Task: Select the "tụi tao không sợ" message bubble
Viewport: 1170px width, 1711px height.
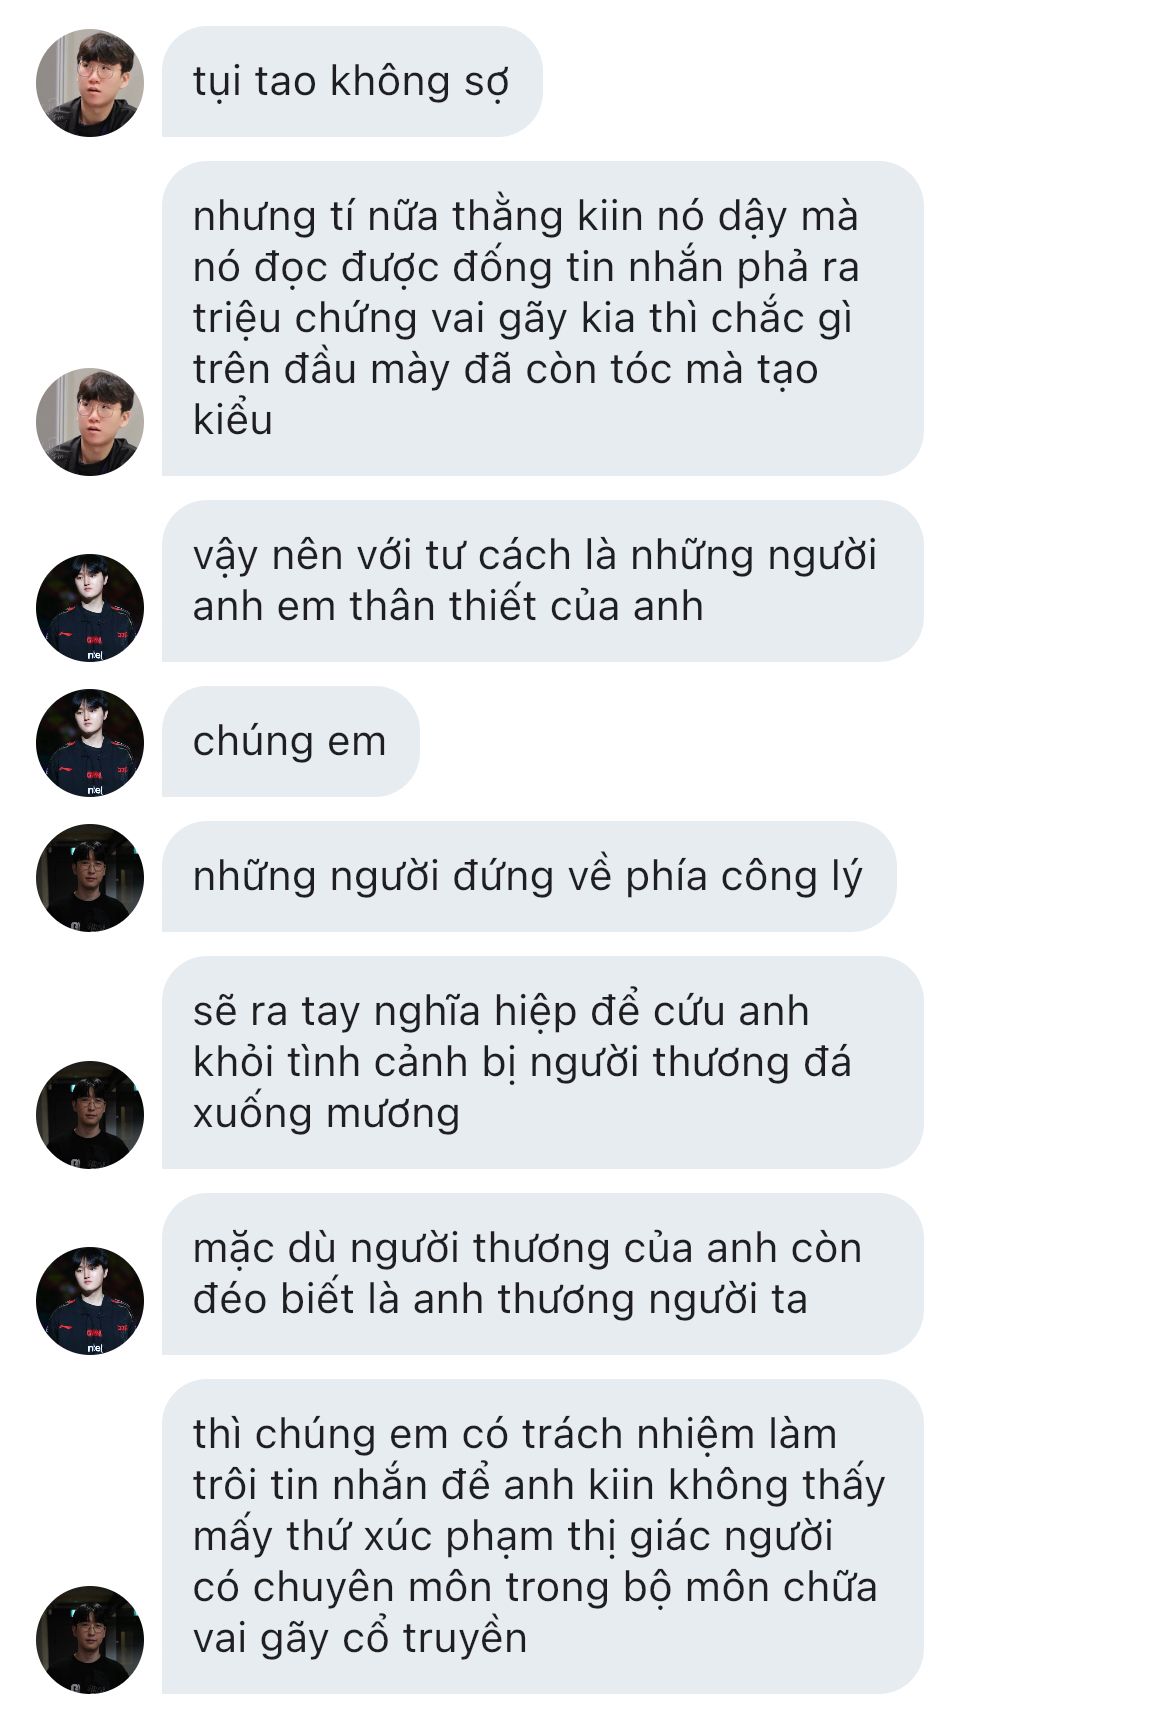Action: (352, 82)
